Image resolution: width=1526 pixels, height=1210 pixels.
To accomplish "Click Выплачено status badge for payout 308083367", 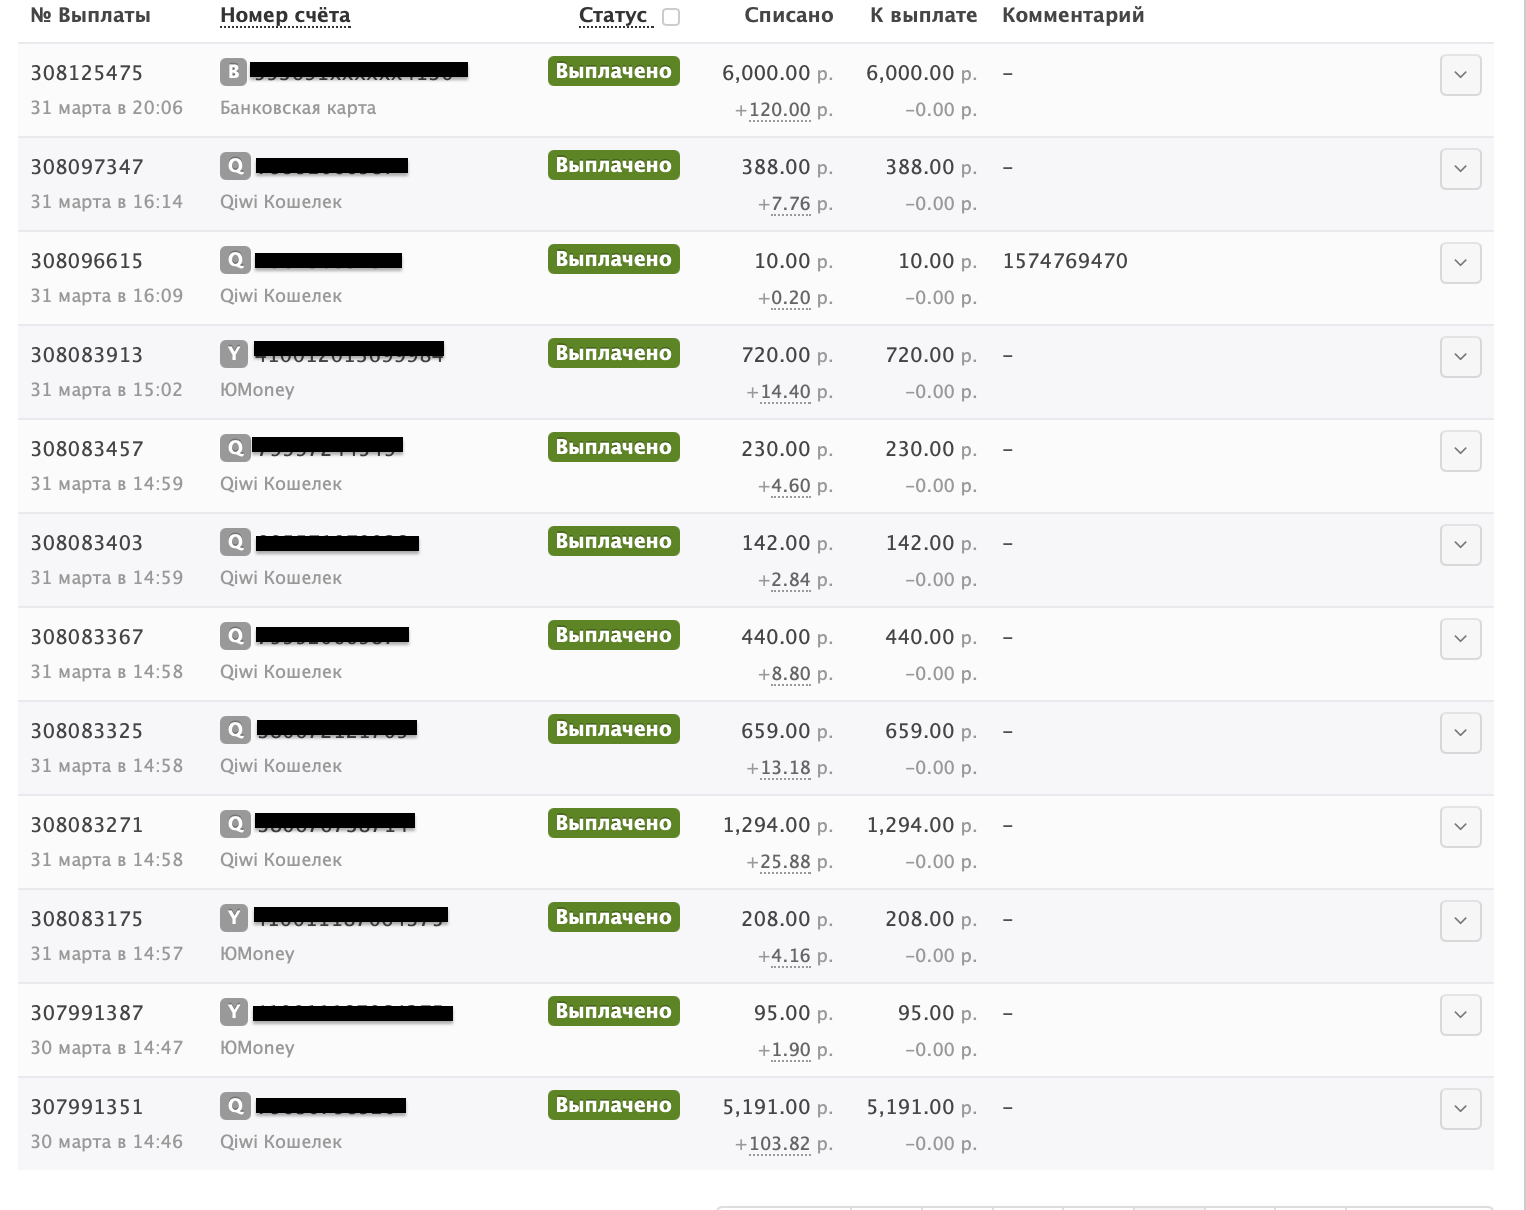I will (613, 635).
